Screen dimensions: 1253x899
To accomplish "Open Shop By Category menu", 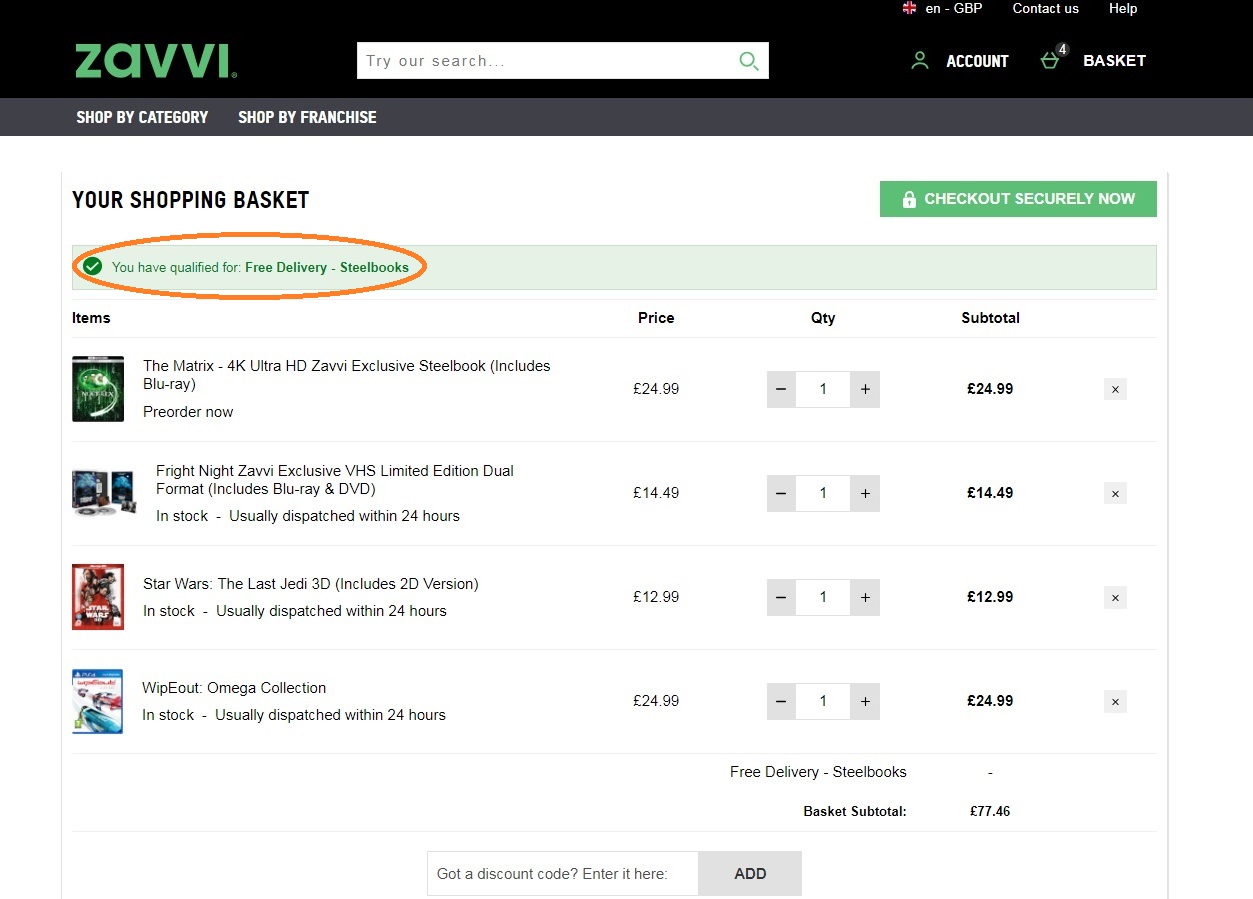I will point(142,117).
